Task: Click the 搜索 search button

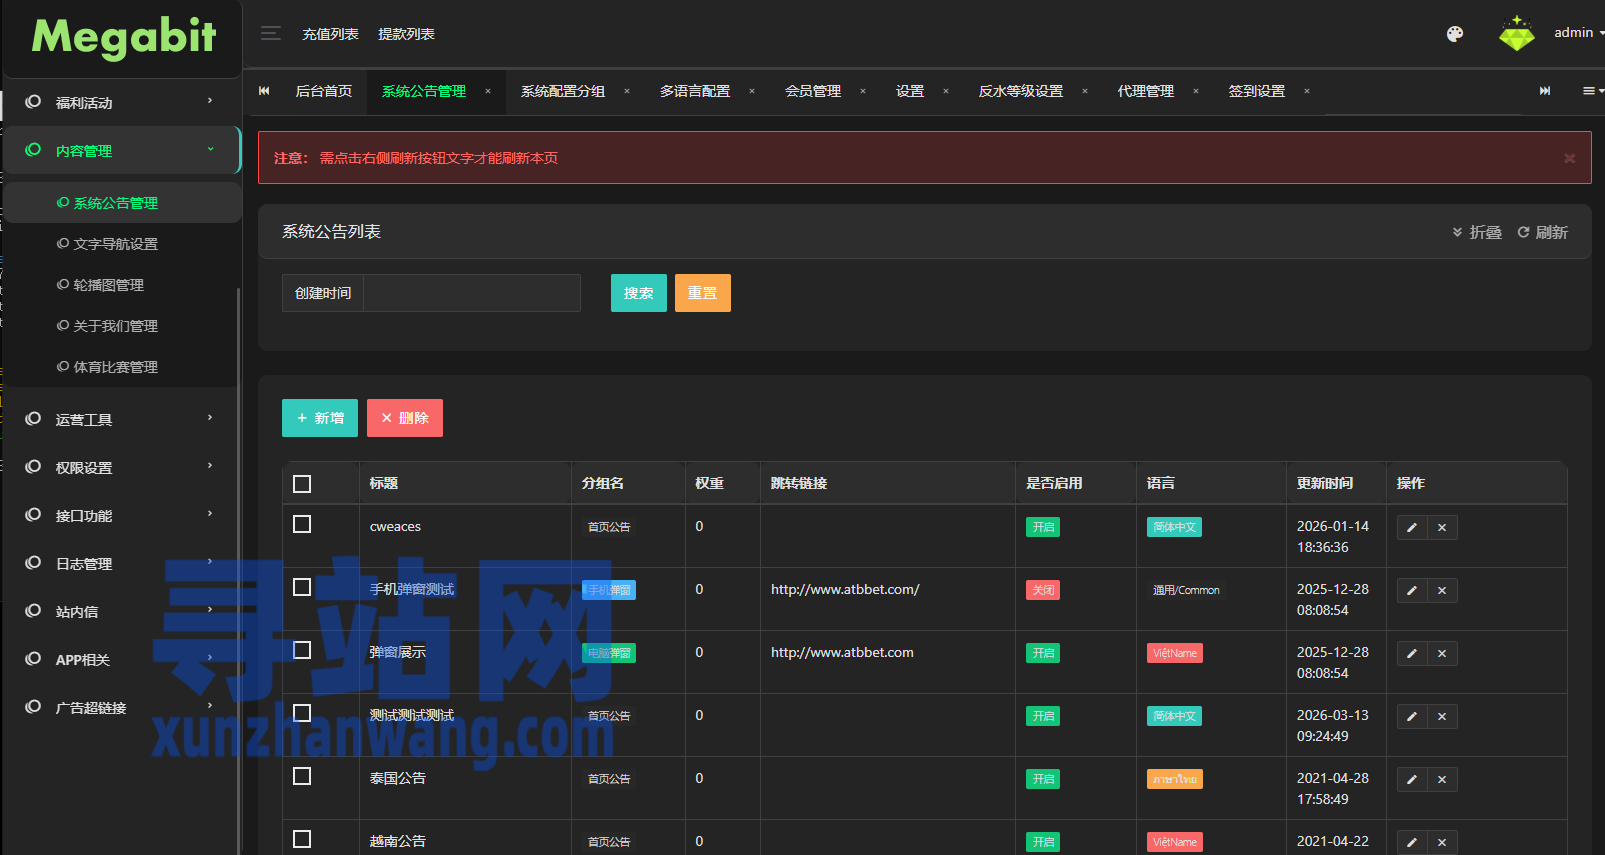Action: (x=638, y=293)
